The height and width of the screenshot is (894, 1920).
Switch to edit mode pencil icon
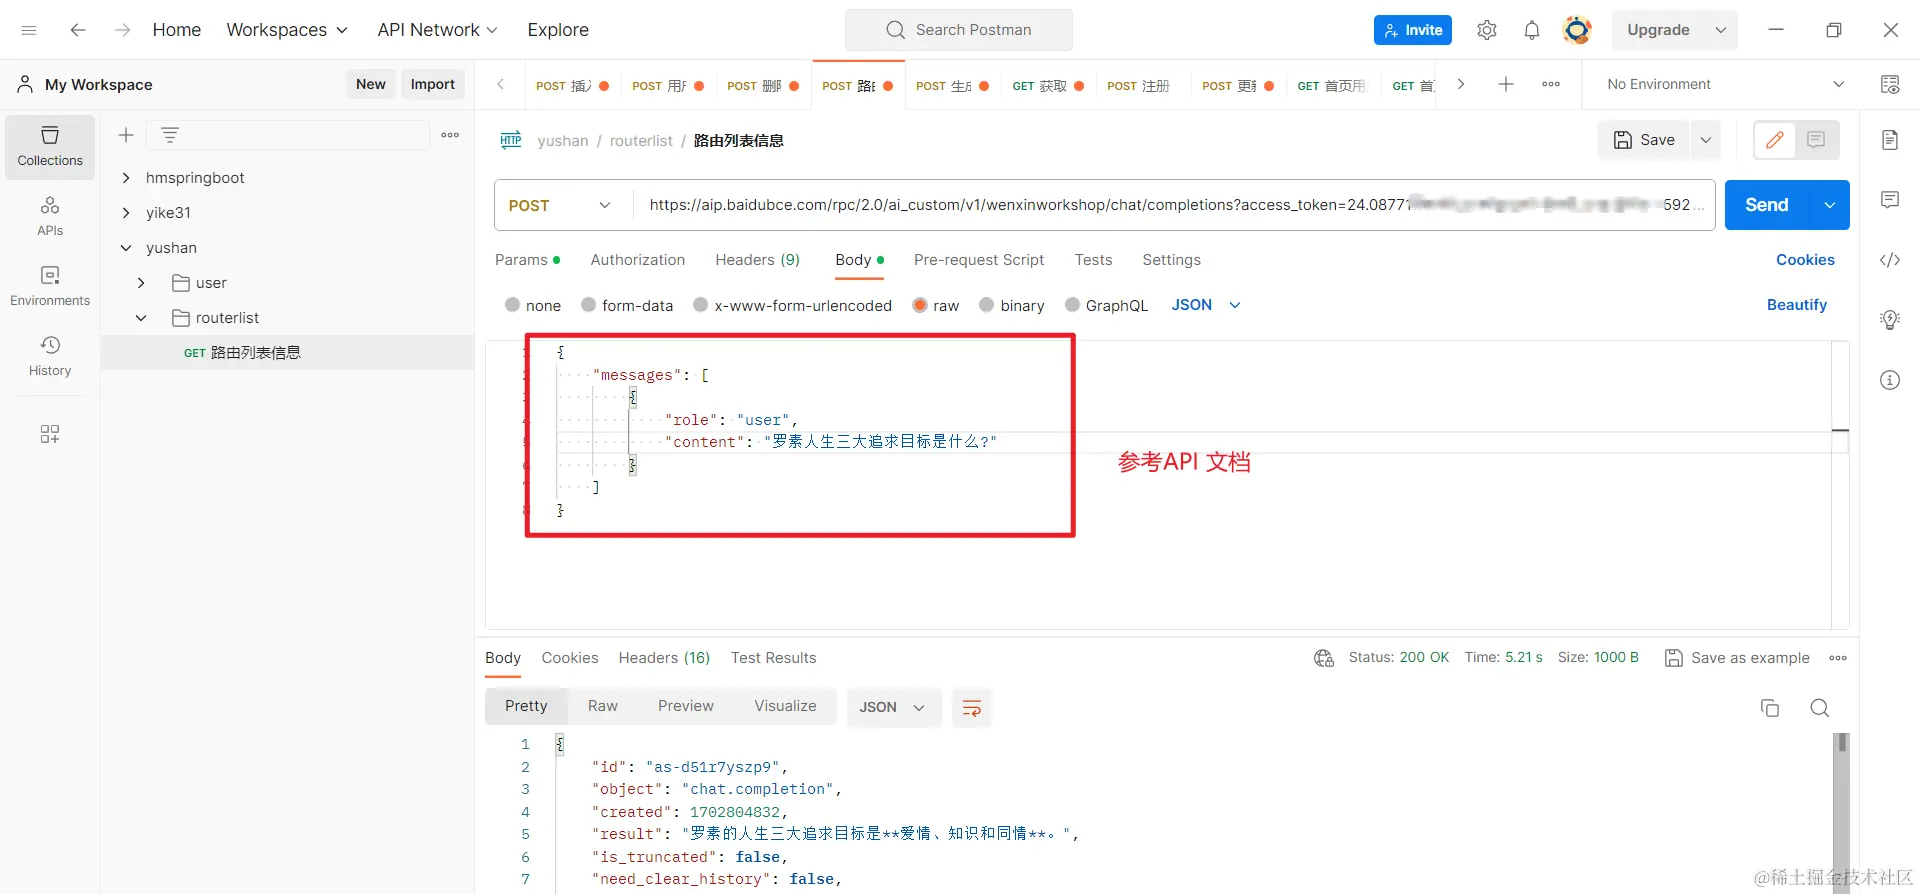tap(1775, 140)
